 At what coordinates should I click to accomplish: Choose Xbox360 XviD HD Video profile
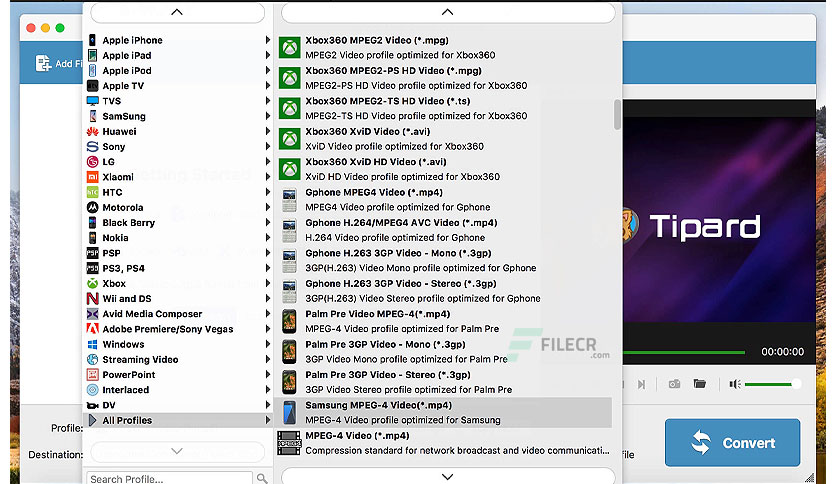point(445,169)
